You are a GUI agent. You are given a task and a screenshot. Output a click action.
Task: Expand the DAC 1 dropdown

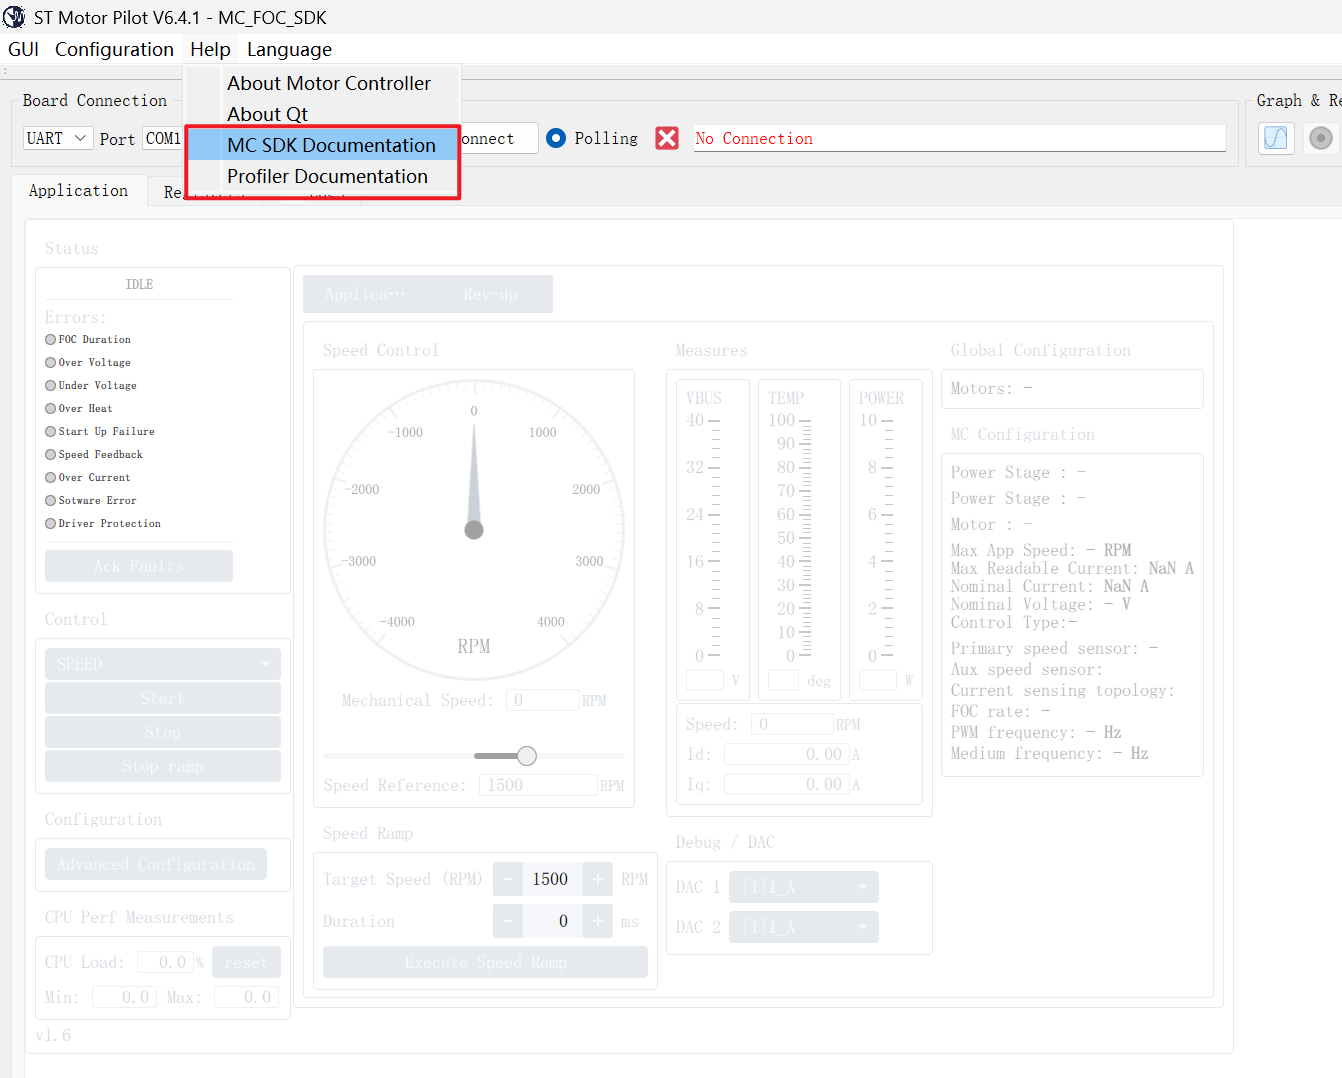804,887
